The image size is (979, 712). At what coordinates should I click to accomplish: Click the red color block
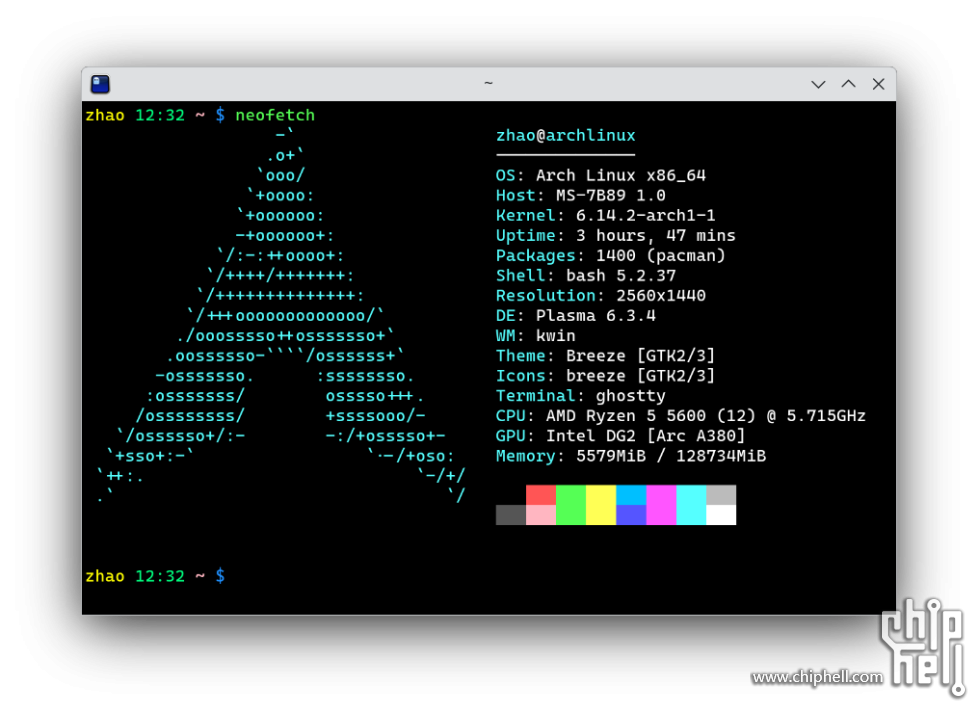coord(541,495)
